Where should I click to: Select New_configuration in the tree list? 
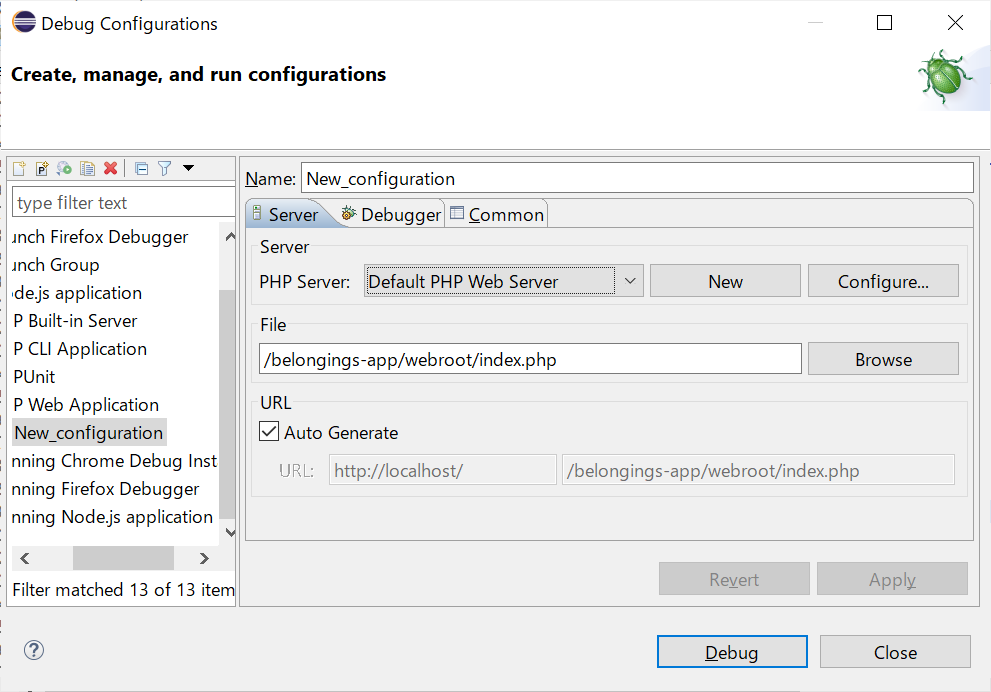click(88, 433)
